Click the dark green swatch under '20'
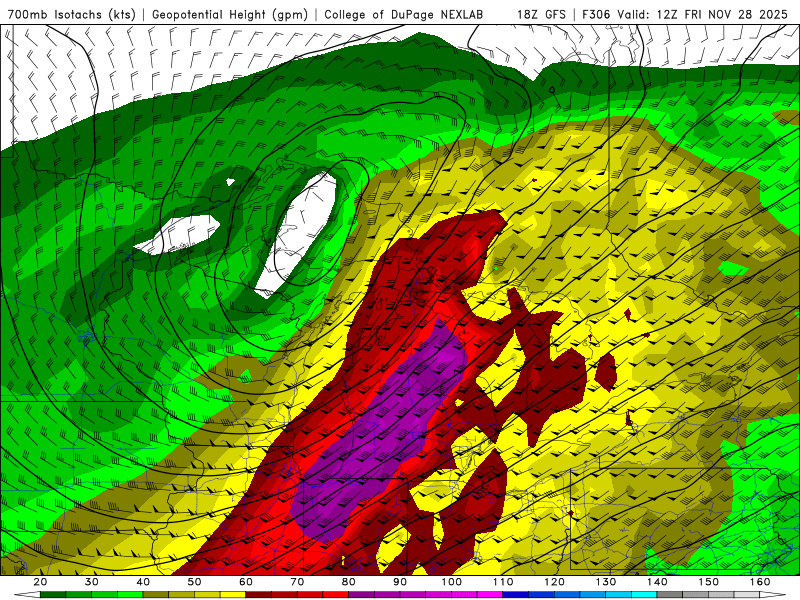Image resolution: width=800 pixels, height=600 pixels. pyautogui.click(x=53, y=595)
